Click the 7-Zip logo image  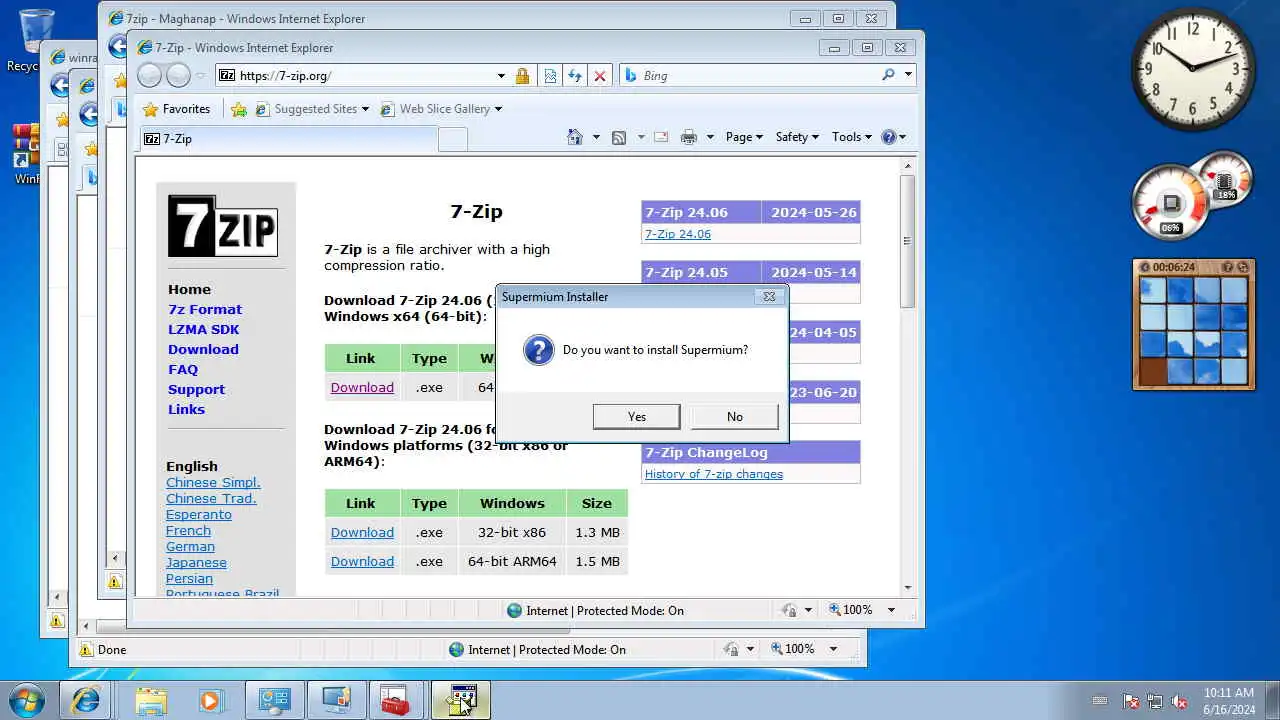click(222, 226)
